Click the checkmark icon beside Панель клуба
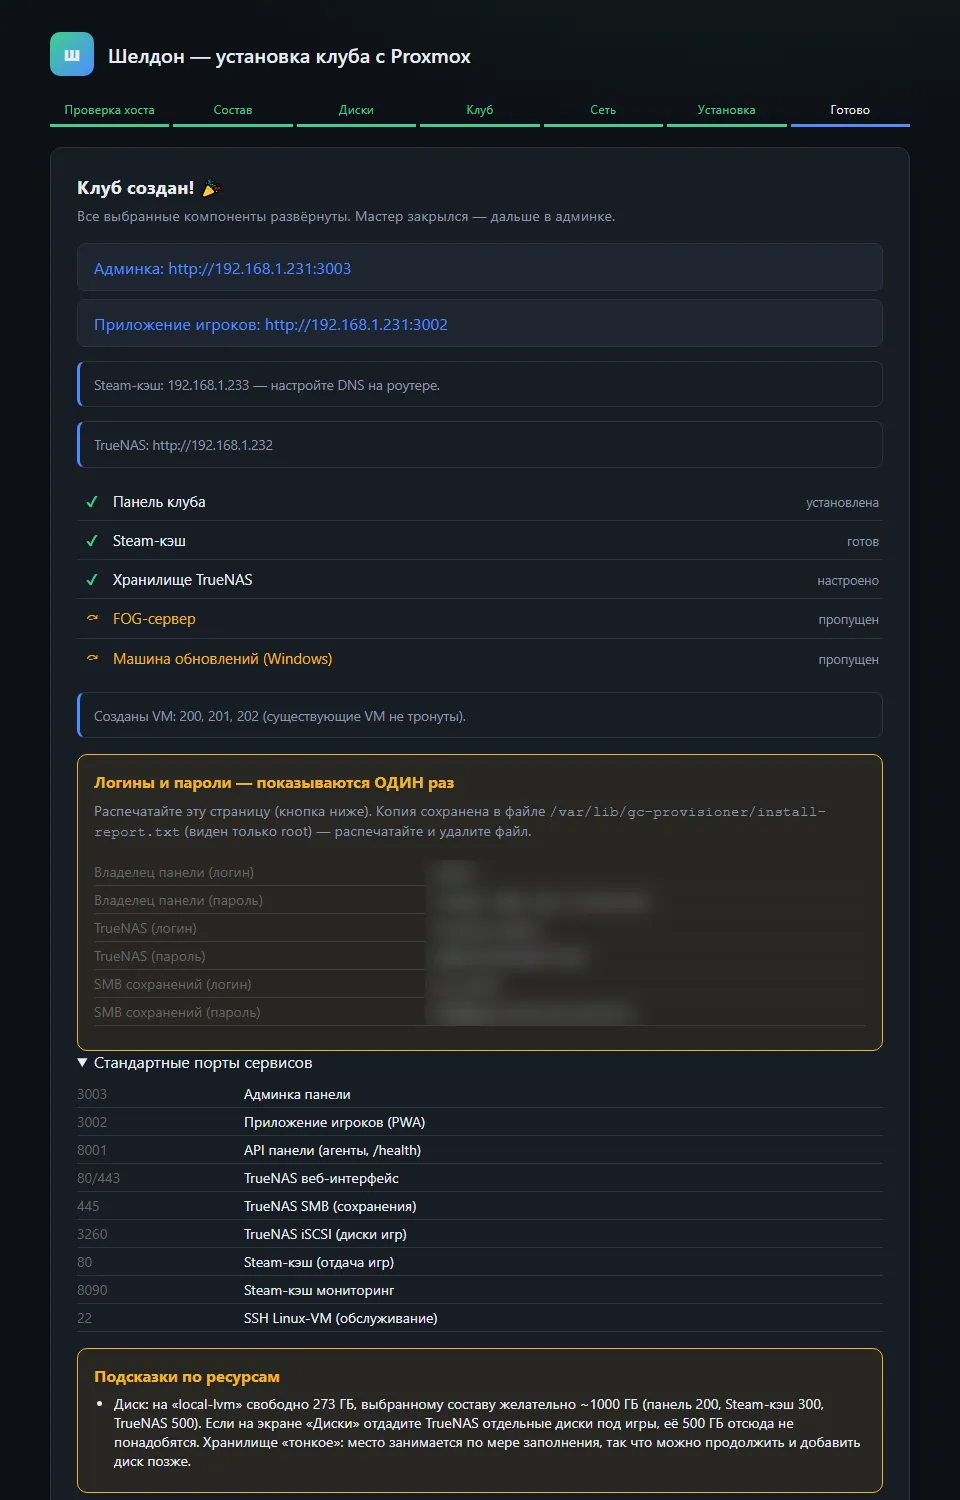Viewport: 960px width, 1500px height. (x=92, y=502)
